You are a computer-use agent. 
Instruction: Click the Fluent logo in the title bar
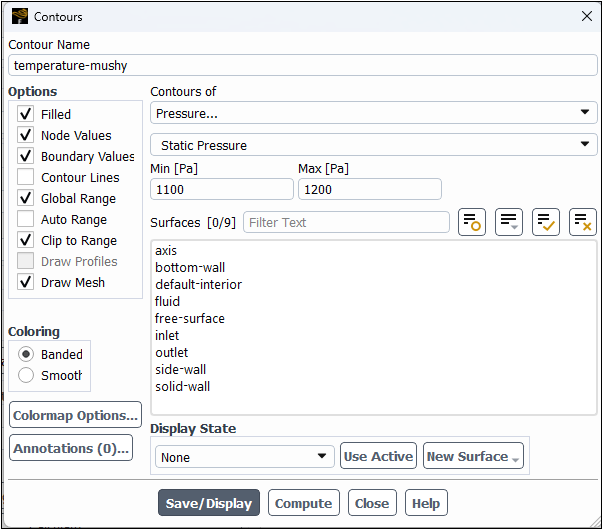click(19, 16)
